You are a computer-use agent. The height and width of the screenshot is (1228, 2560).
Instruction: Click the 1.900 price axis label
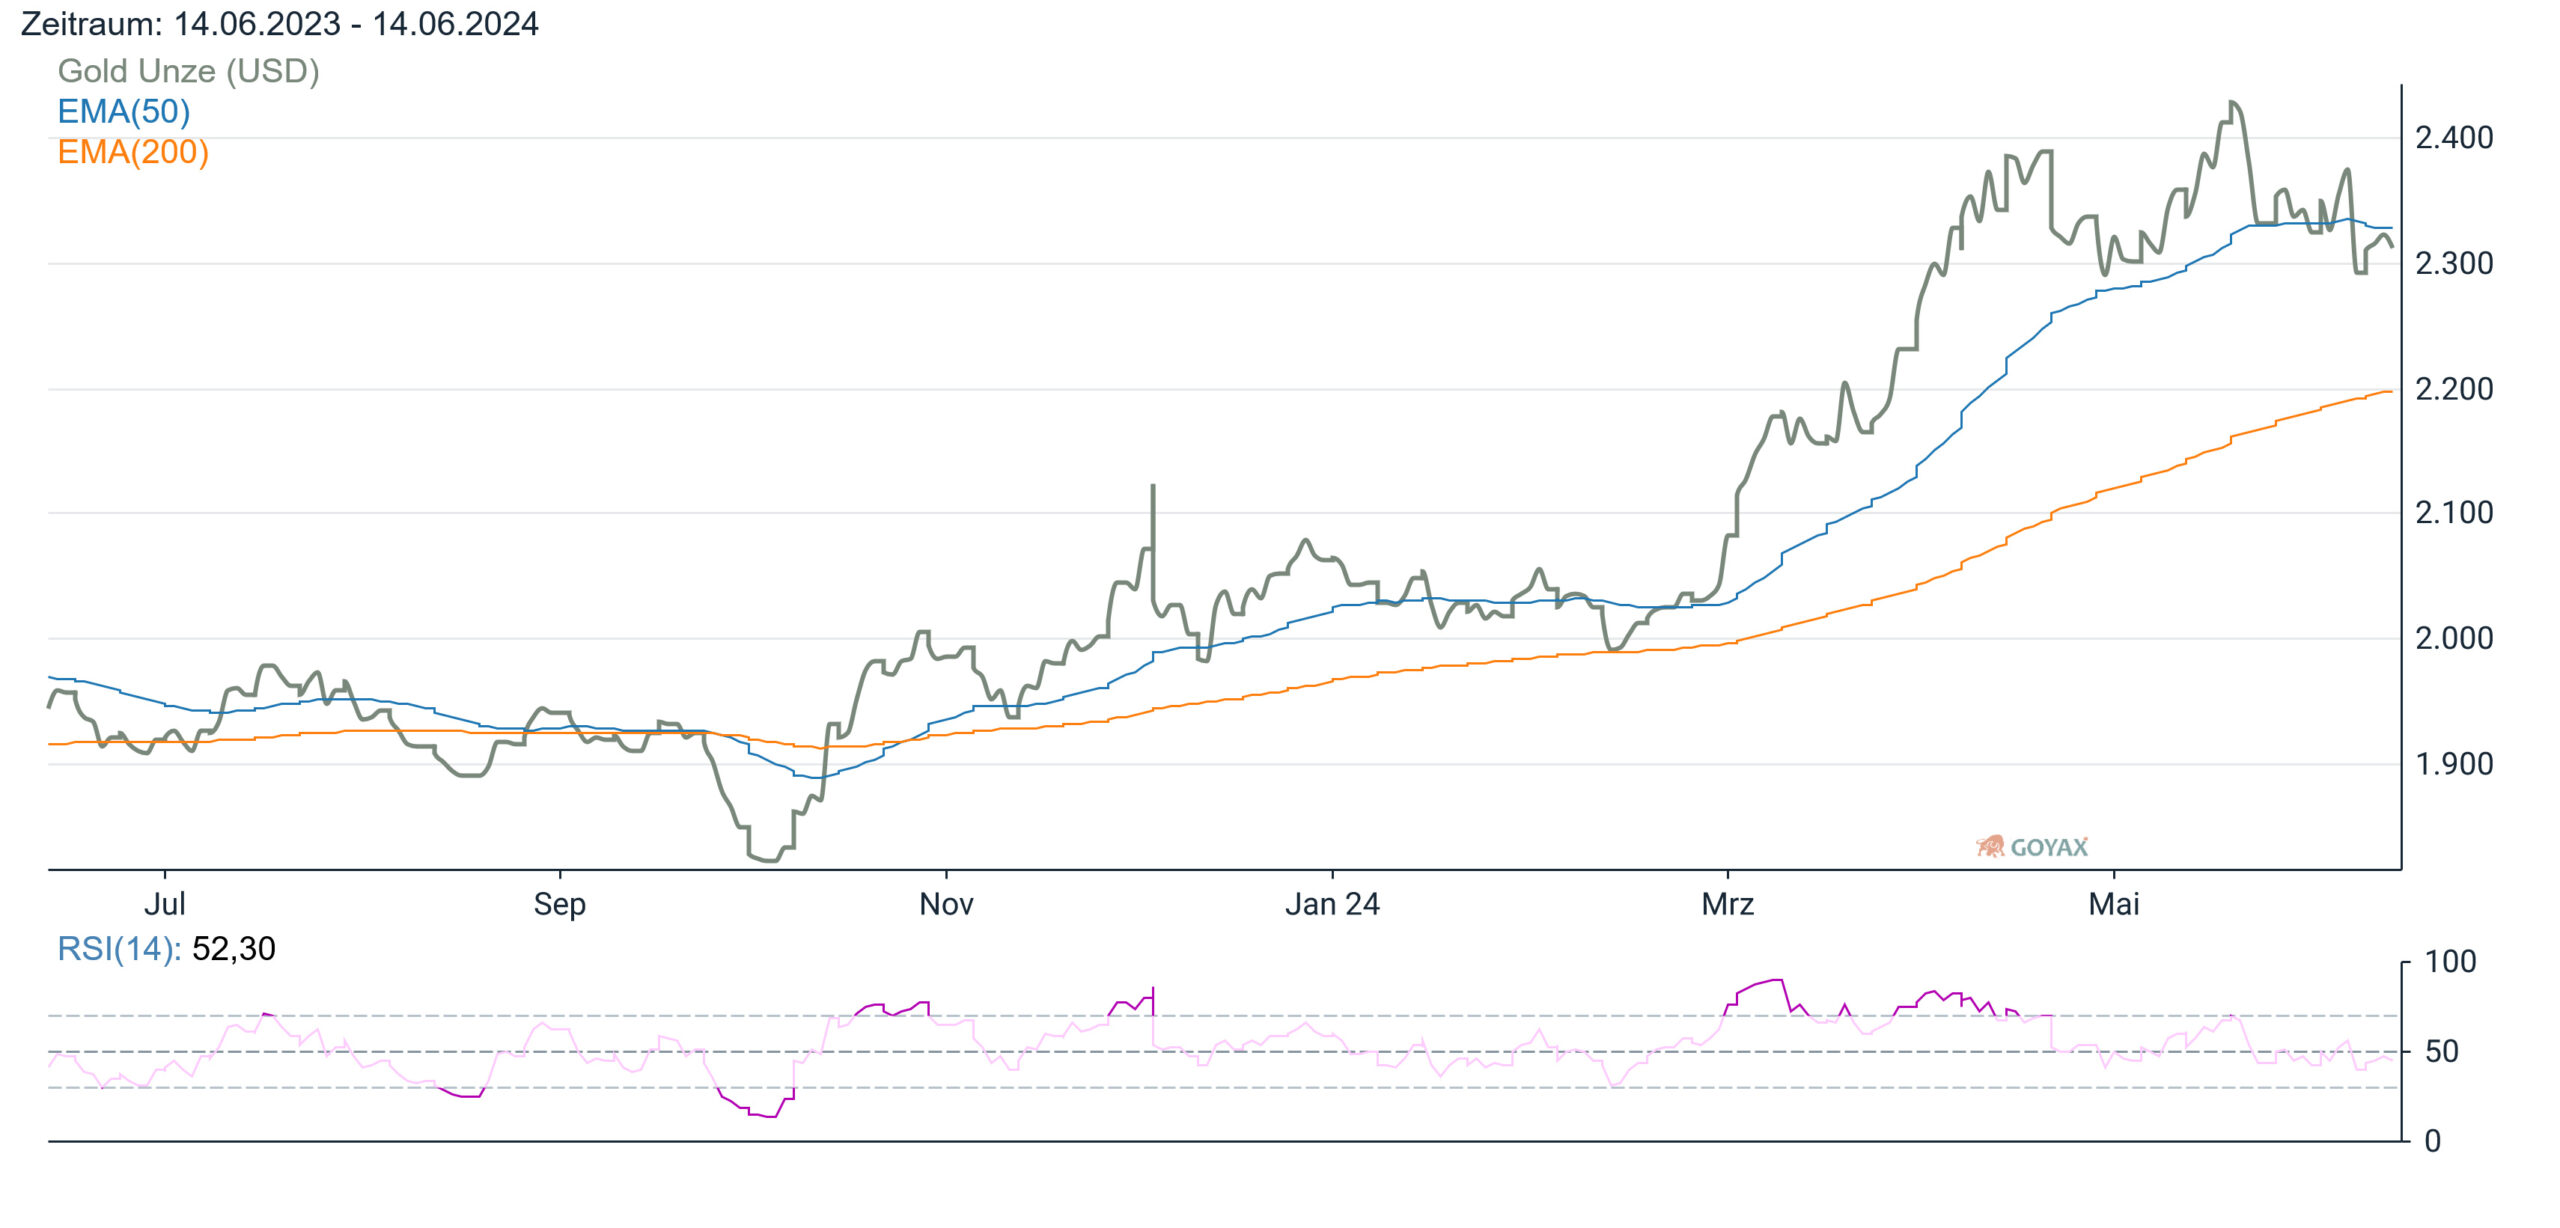coord(2454,764)
